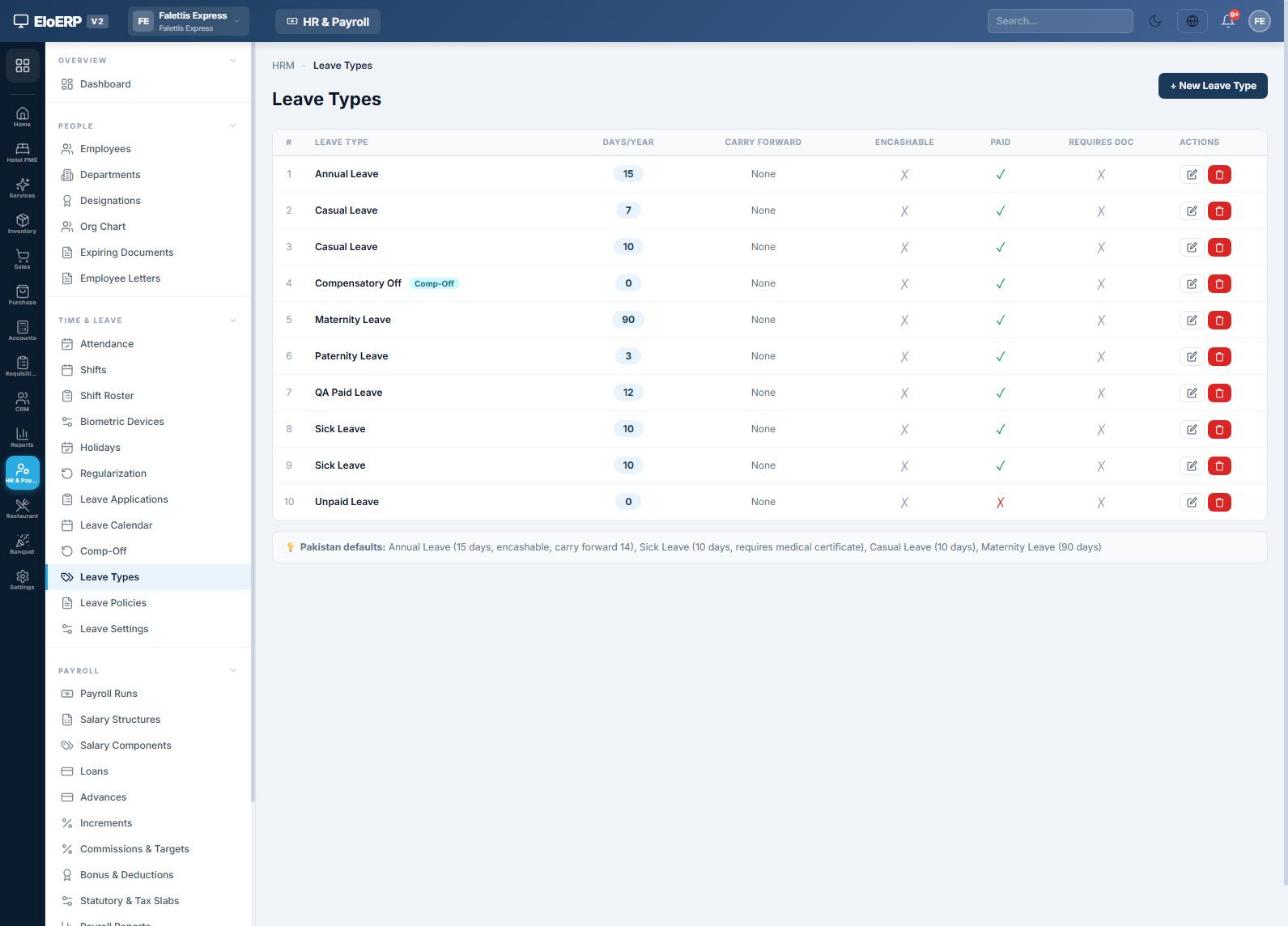Open the Accounts module icon
1288x926 pixels.
tap(22, 331)
